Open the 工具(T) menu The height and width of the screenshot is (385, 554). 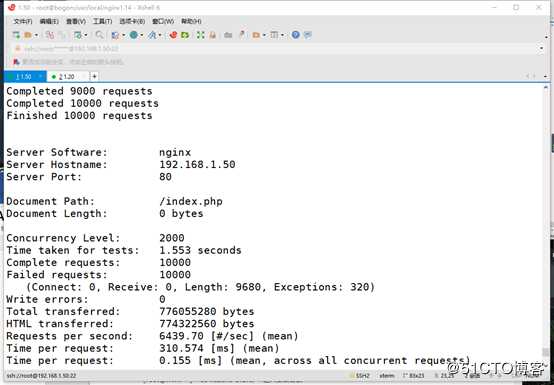click(x=102, y=21)
